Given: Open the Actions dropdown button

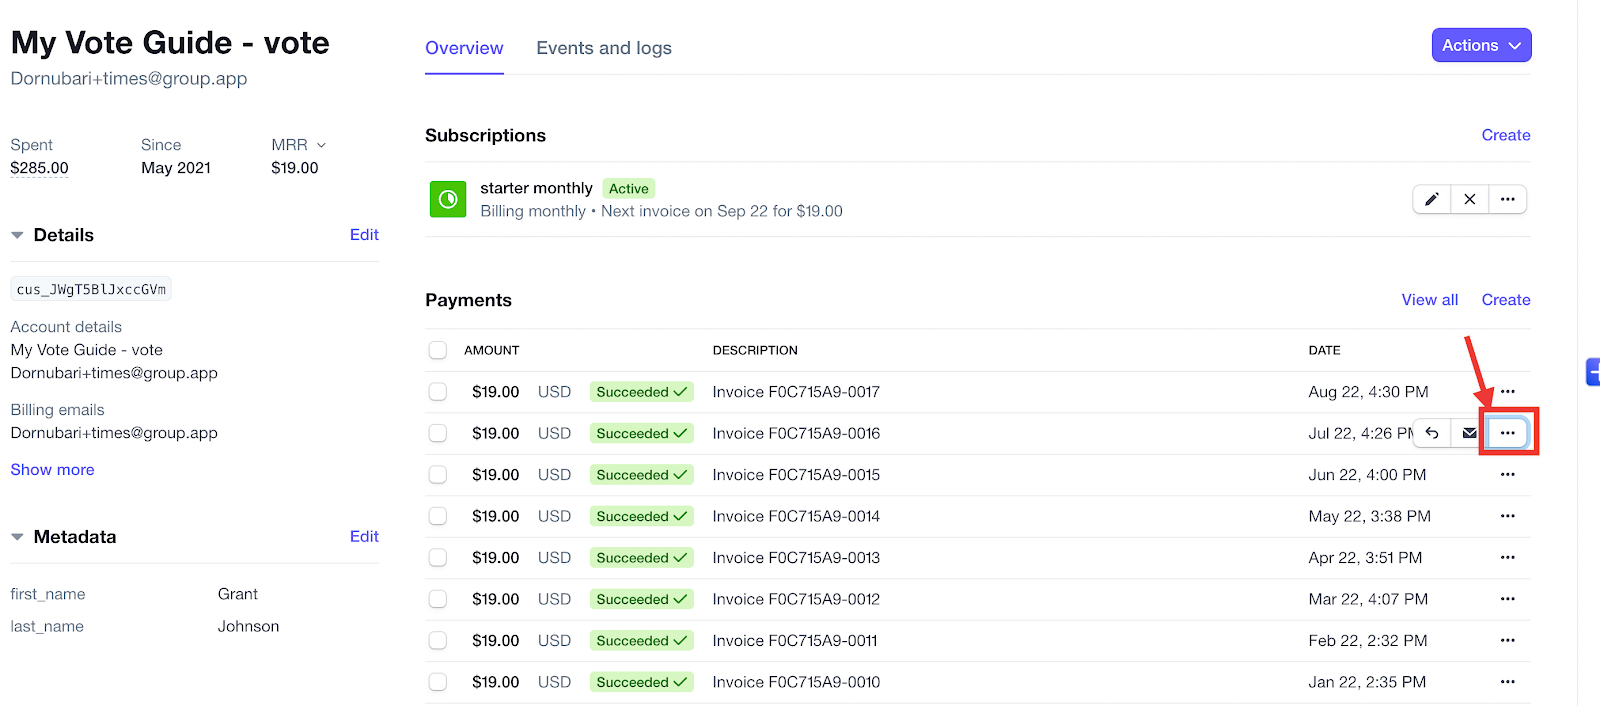Looking at the screenshot, I should tap(1481, 45).
